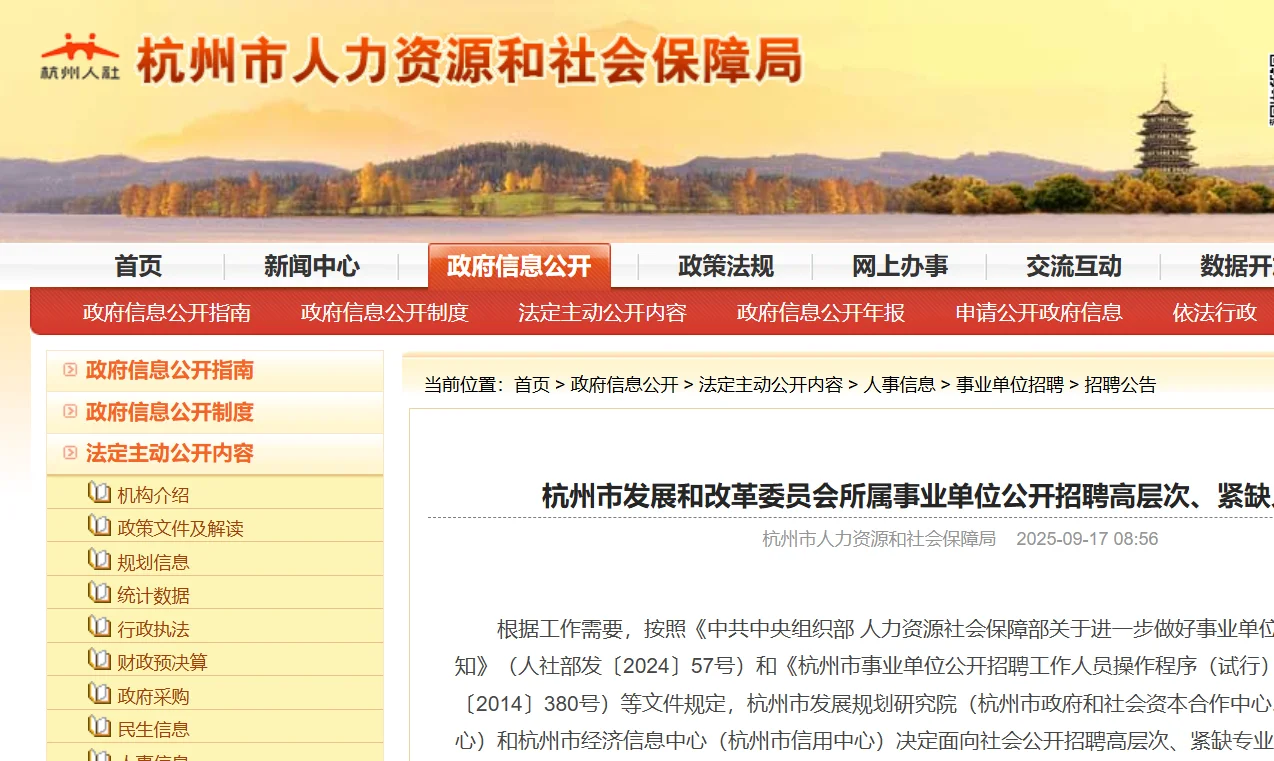
Task: Click 政府信息公开 in the breadcrumb path
Action: coord(624,385)
